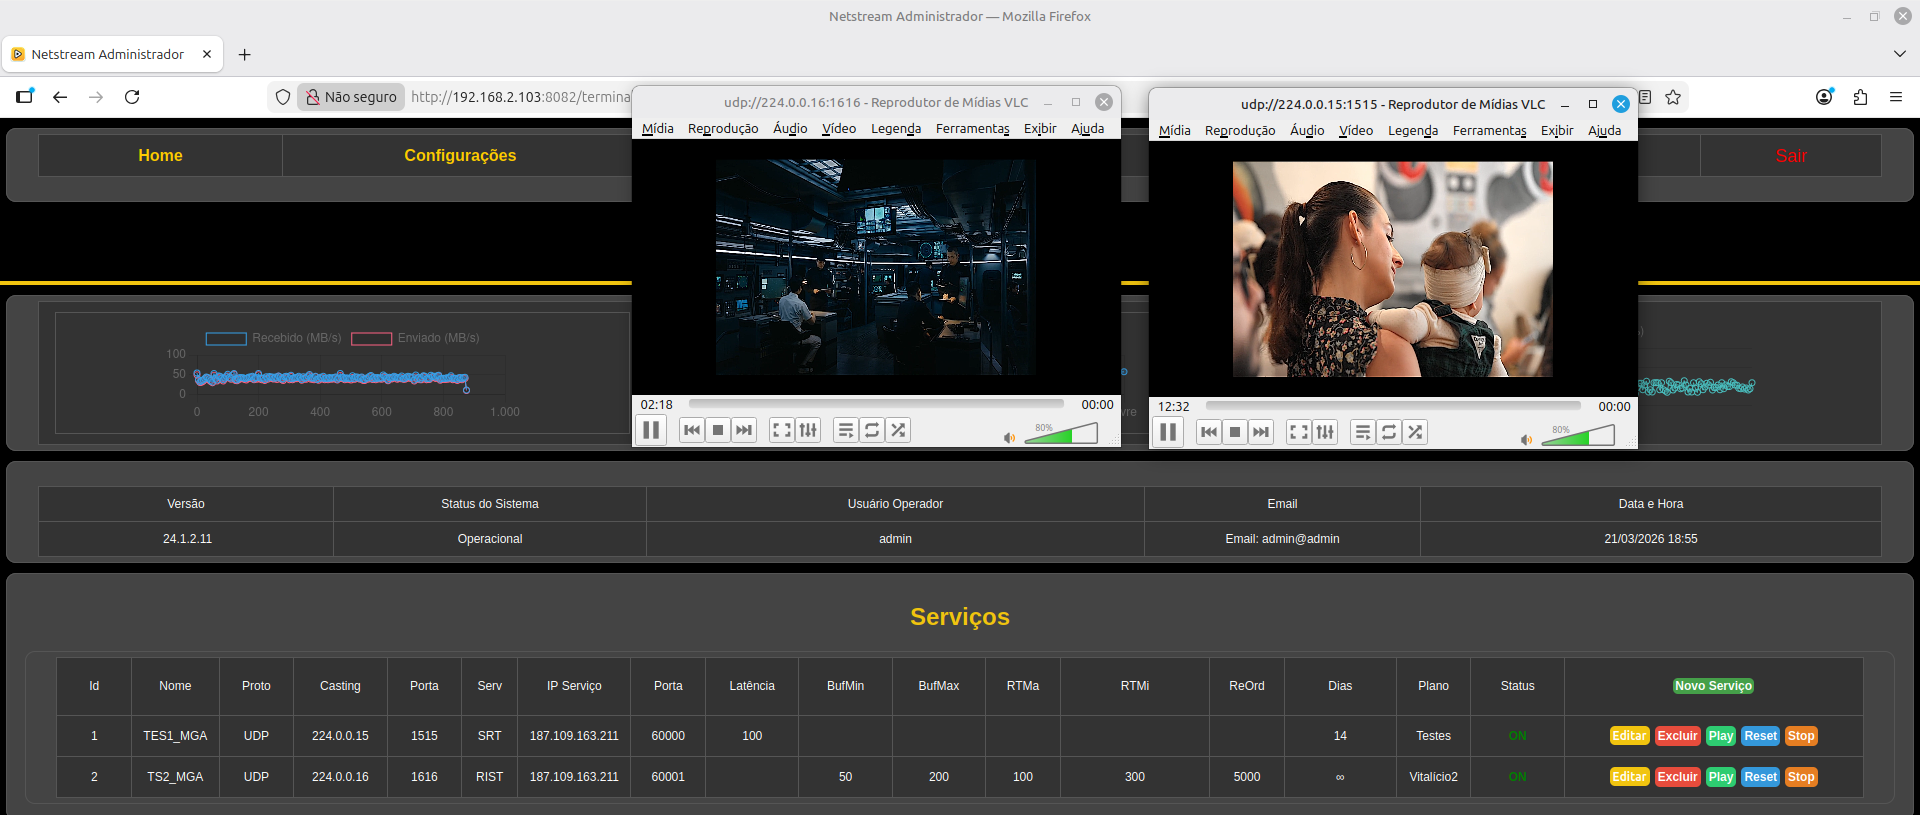Image resolution: width=1920 pixels, height=815 pixels.
Task: Open Reprodução menu in left VLC window
Action: point(723,129)
